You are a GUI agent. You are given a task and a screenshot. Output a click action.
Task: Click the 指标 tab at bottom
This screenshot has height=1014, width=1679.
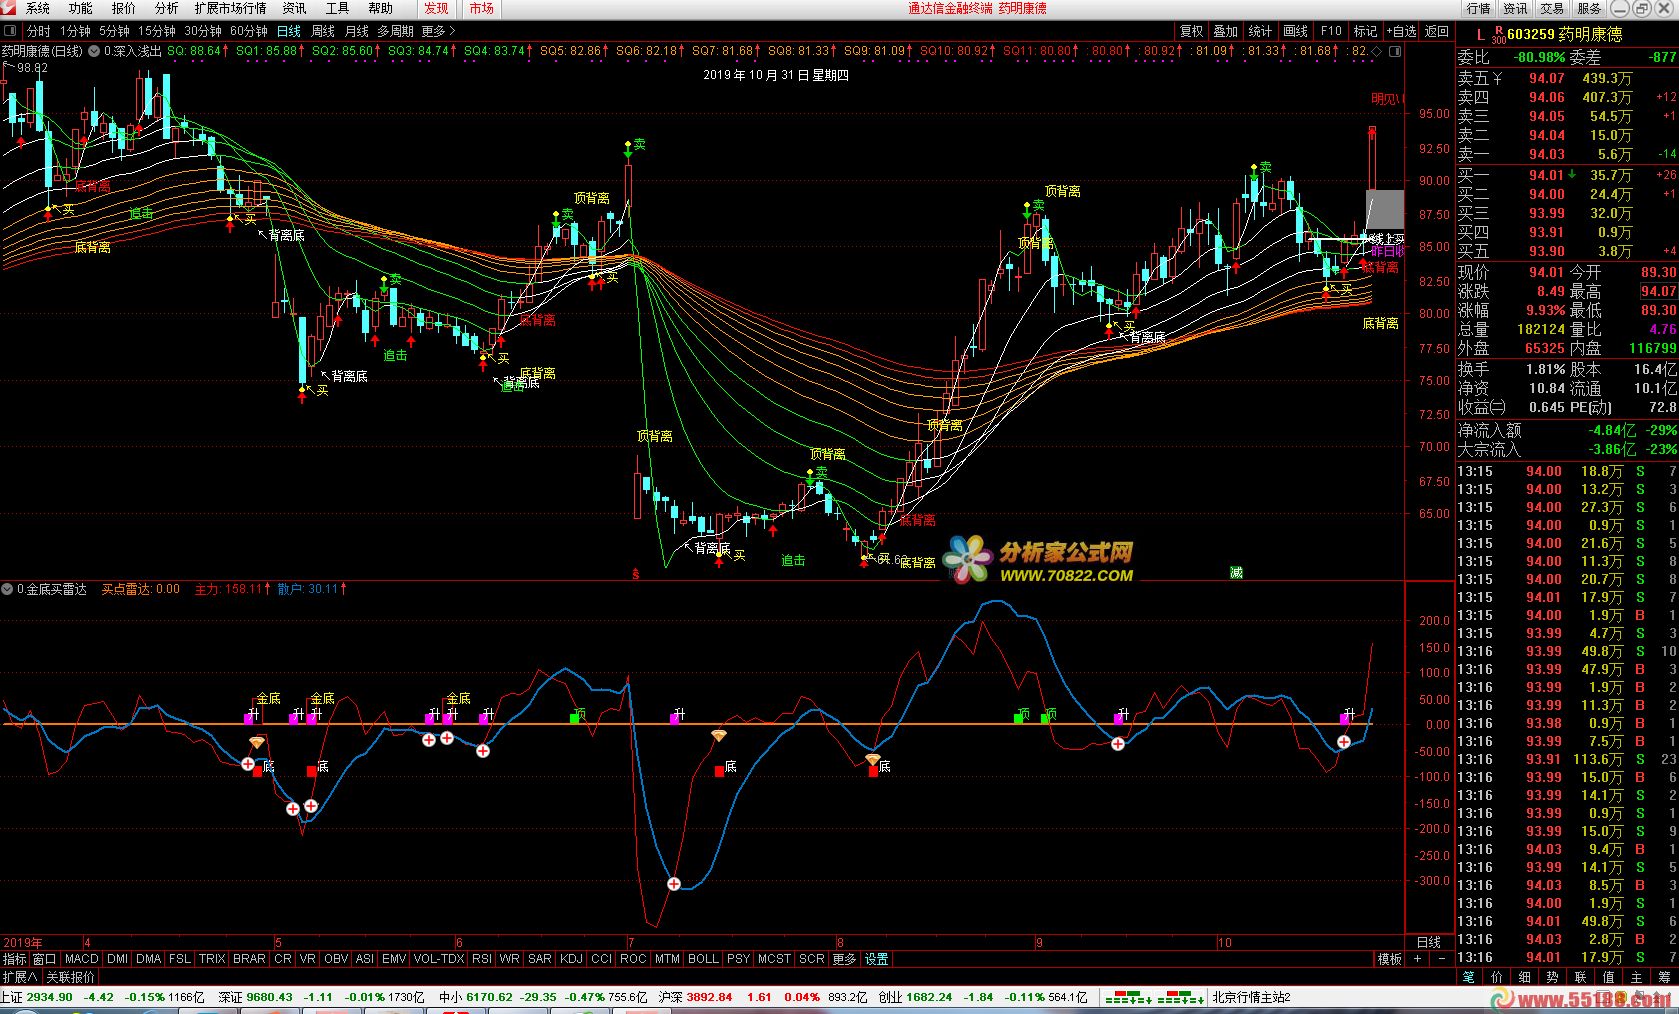coord(15,959)
